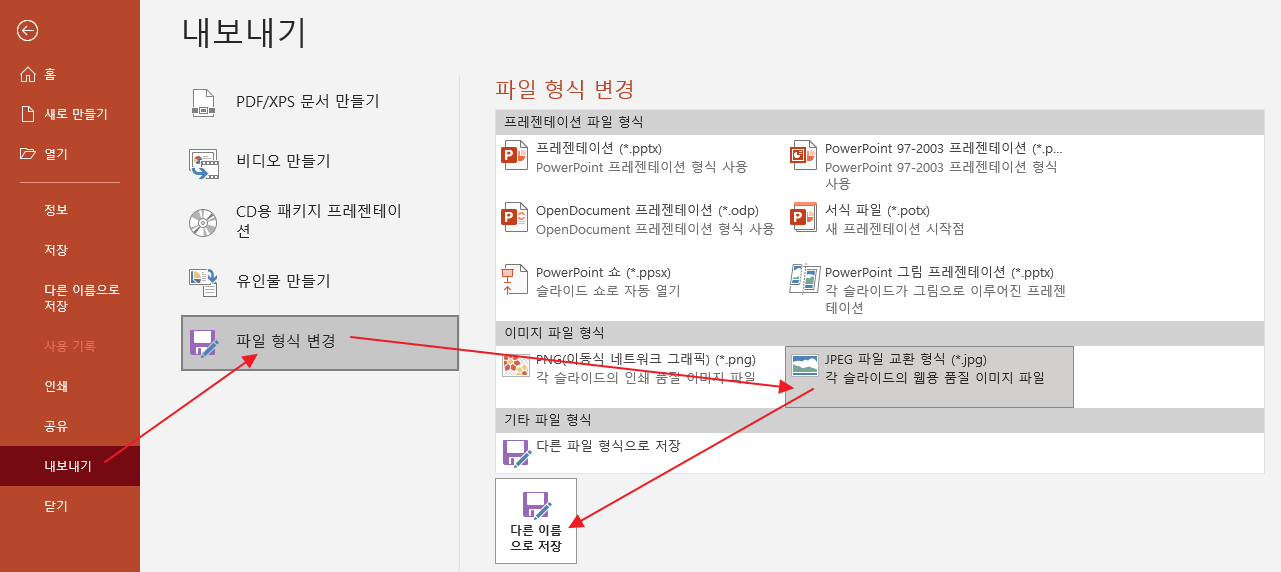Select 유인물 만들기 option

pyautogui.click(x=320, y=281)
